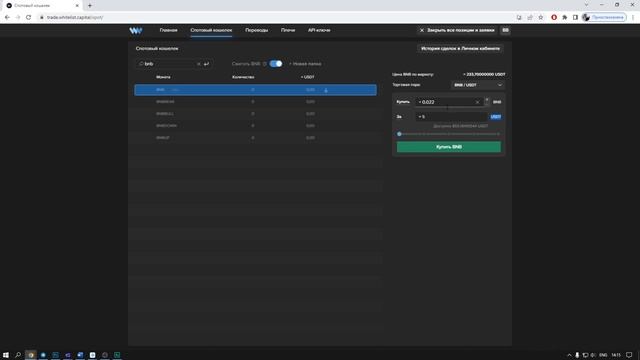Click the microphone icon in the system tray
The image size is (640, 360).
pyautogui.click(x=577, y=355)
